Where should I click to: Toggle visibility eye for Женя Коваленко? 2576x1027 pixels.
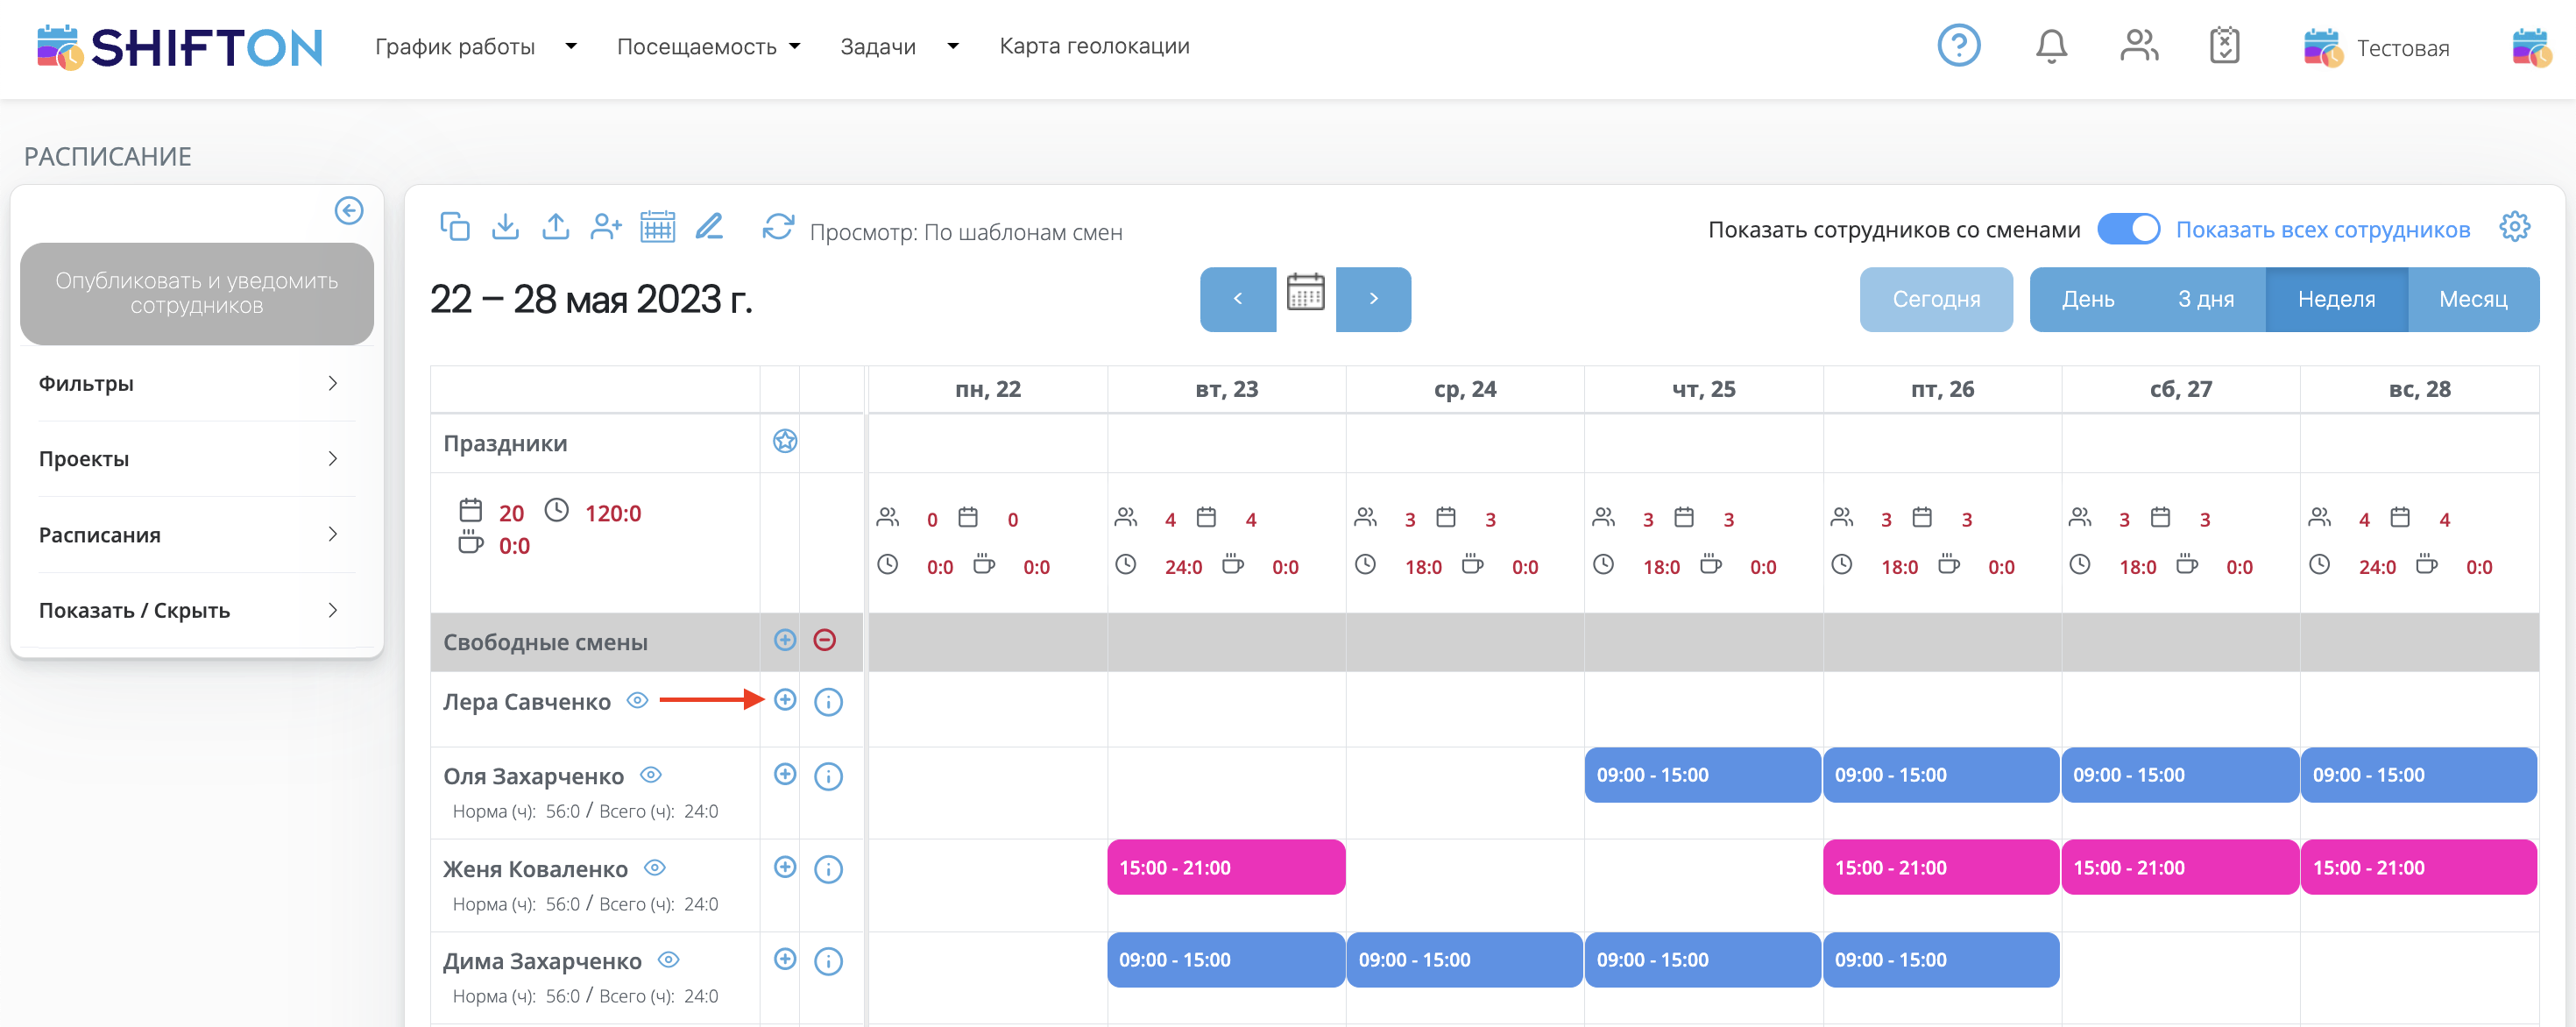654,868
